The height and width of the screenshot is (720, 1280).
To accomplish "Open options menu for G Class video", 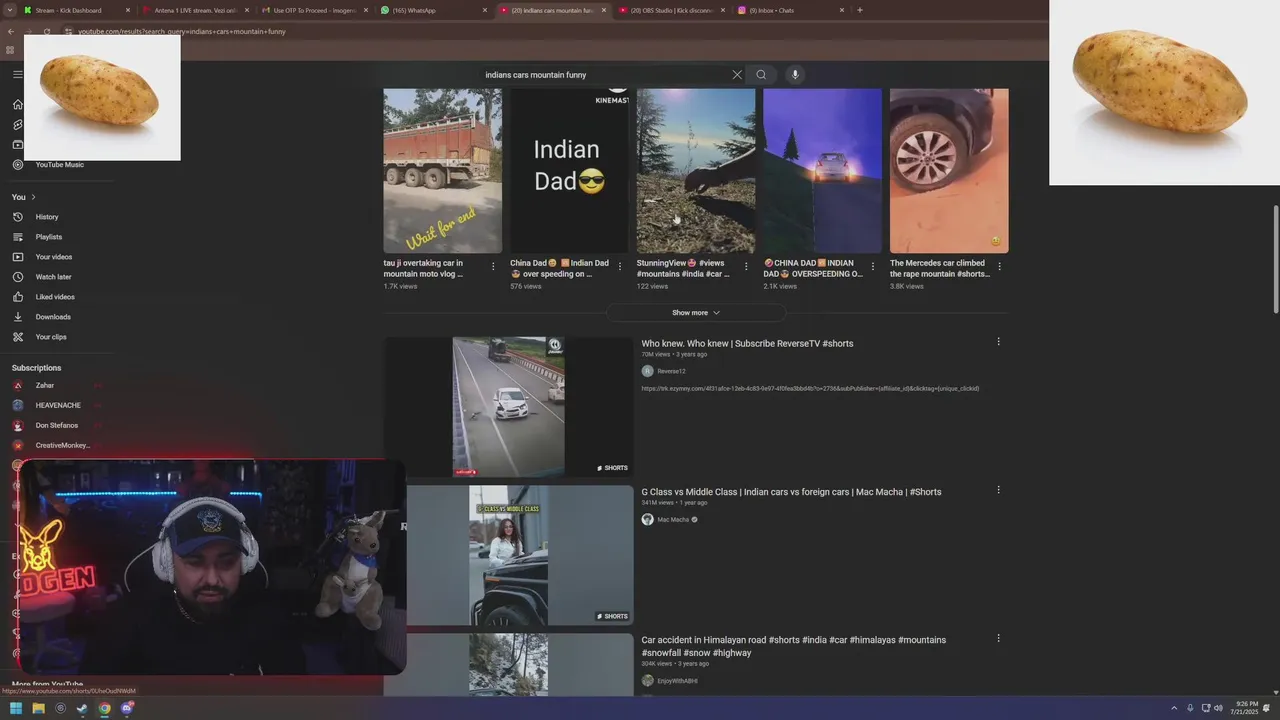I will (998, 490).
